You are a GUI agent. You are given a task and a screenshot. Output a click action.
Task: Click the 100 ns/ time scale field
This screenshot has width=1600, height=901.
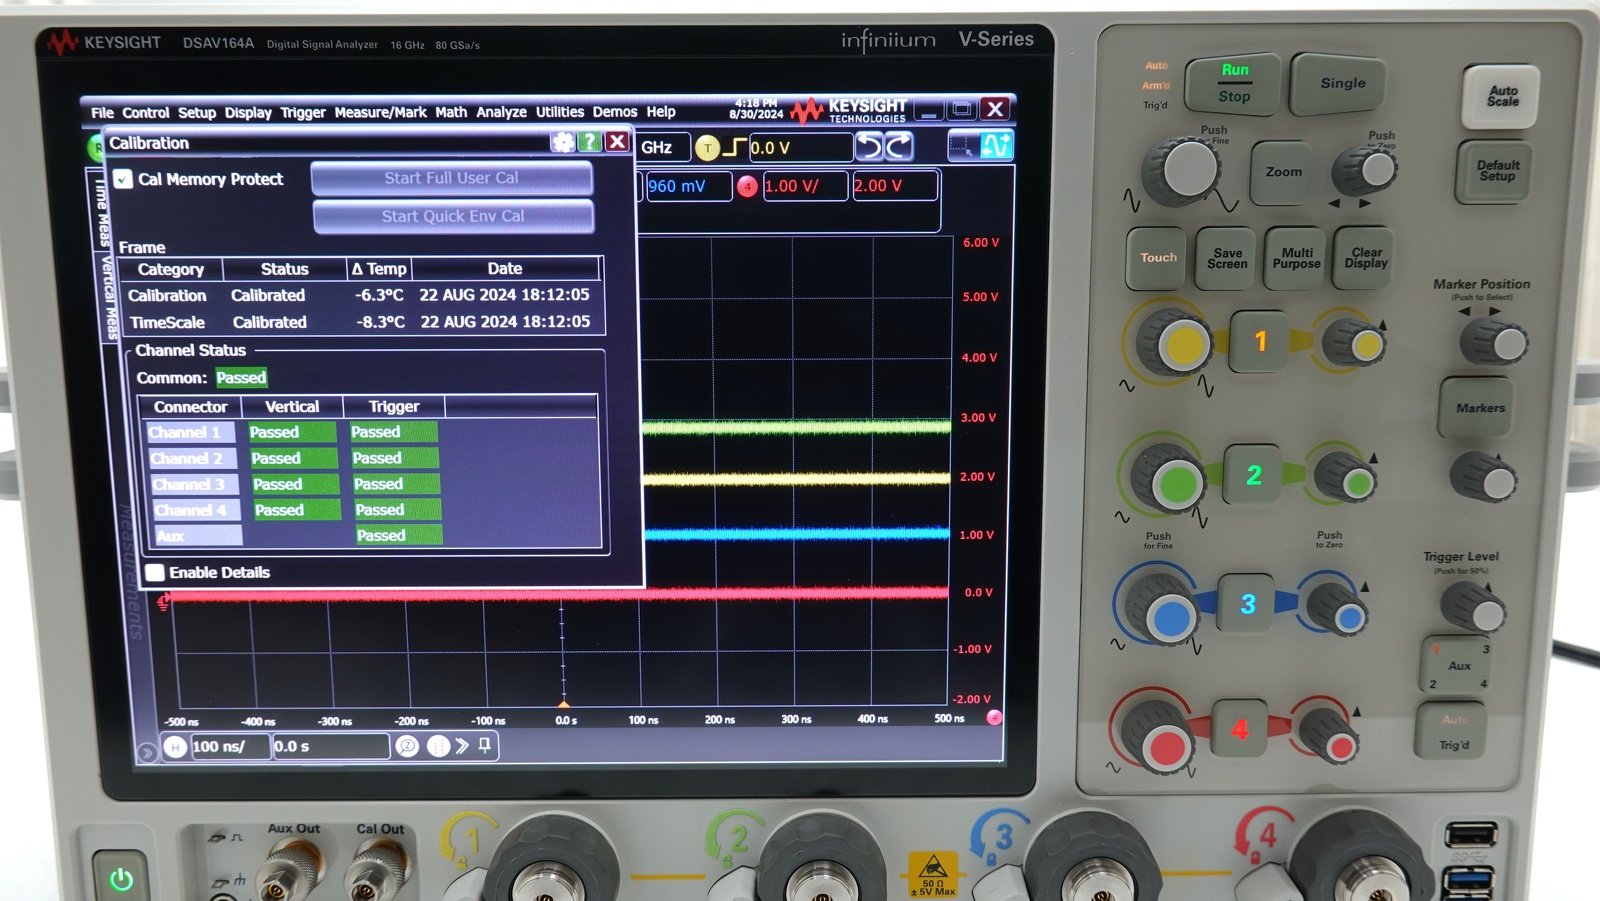pos(230,746)
